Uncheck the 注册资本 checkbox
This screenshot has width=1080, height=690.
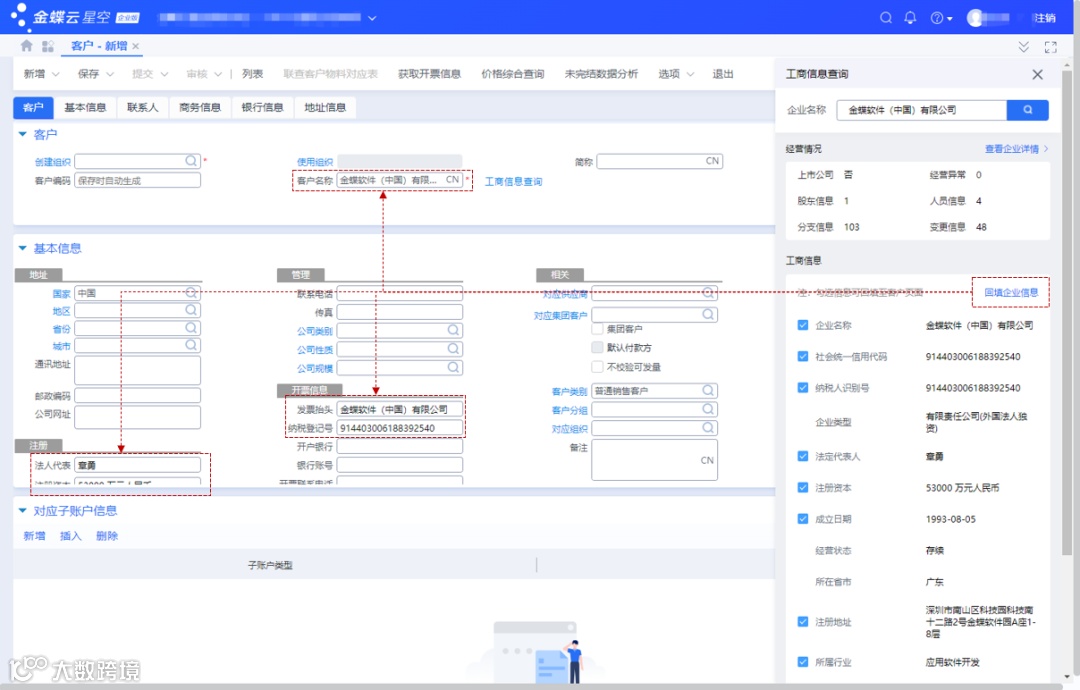point(802,488)
